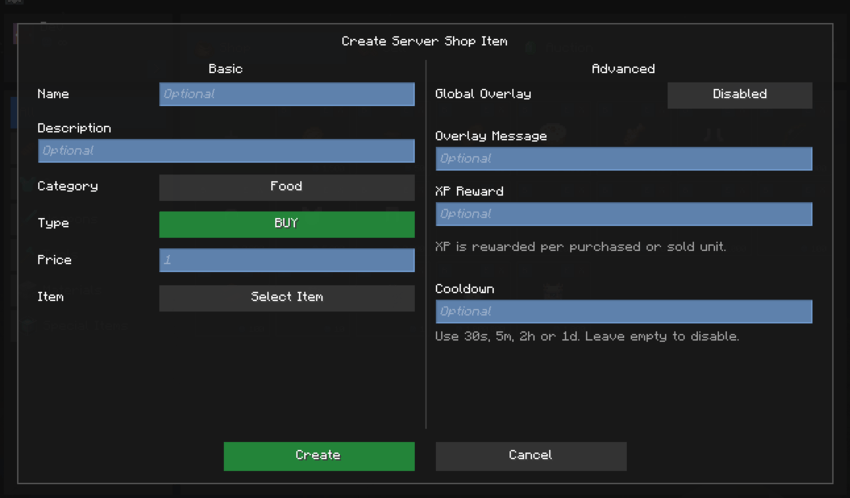Click the Category label
Screen dimensions: 850x498
pos(68,186)
